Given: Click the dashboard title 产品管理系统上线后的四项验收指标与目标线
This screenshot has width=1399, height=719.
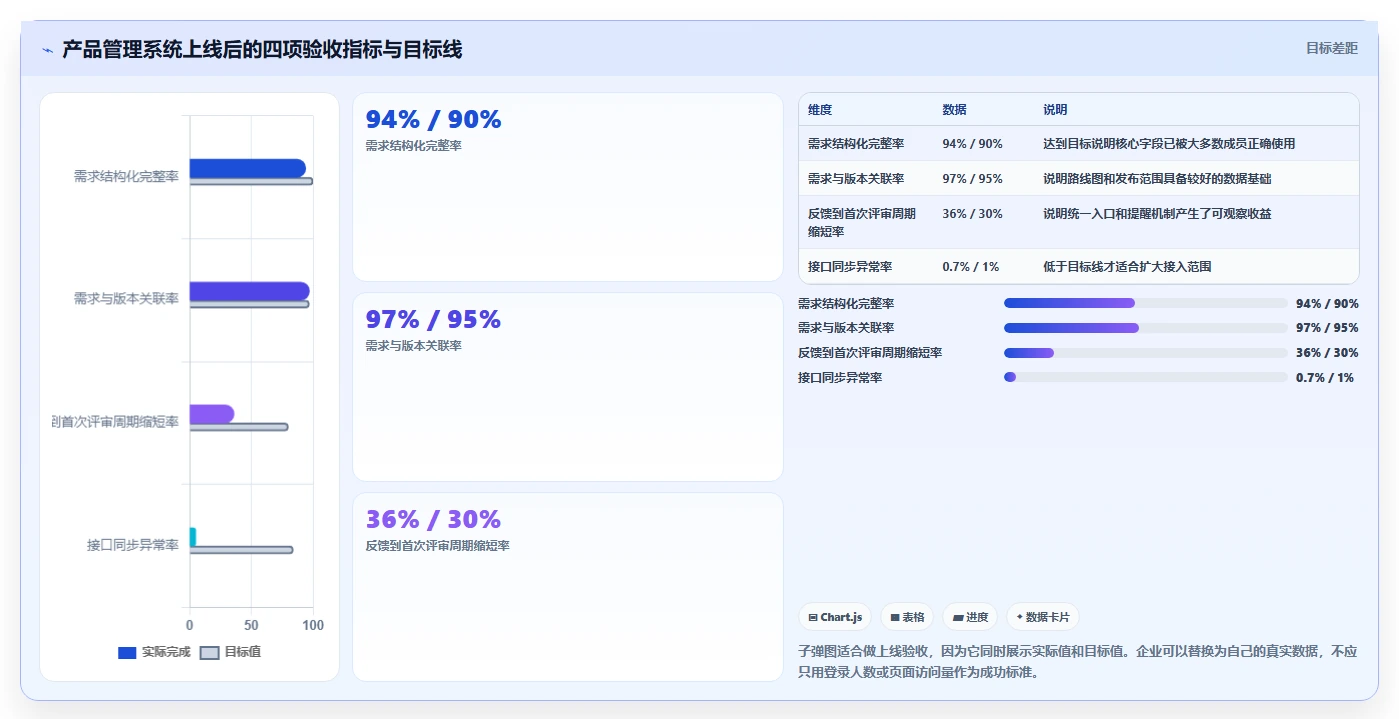Looking at the screenshot, I should click(x=262, y=49).
